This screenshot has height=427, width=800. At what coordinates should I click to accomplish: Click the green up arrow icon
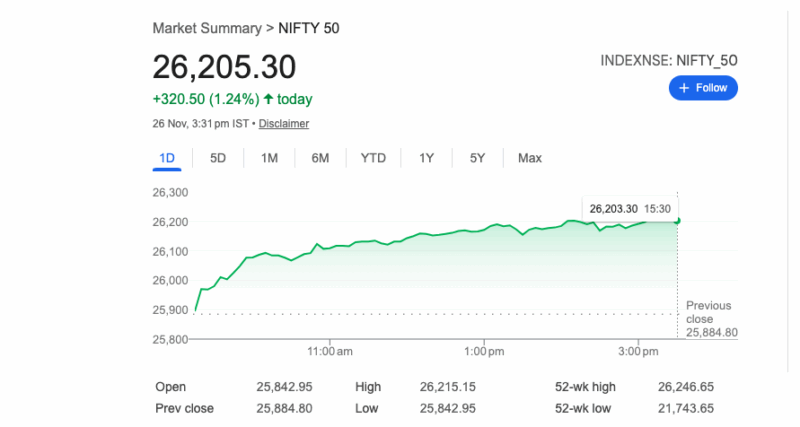pos(269,99)
